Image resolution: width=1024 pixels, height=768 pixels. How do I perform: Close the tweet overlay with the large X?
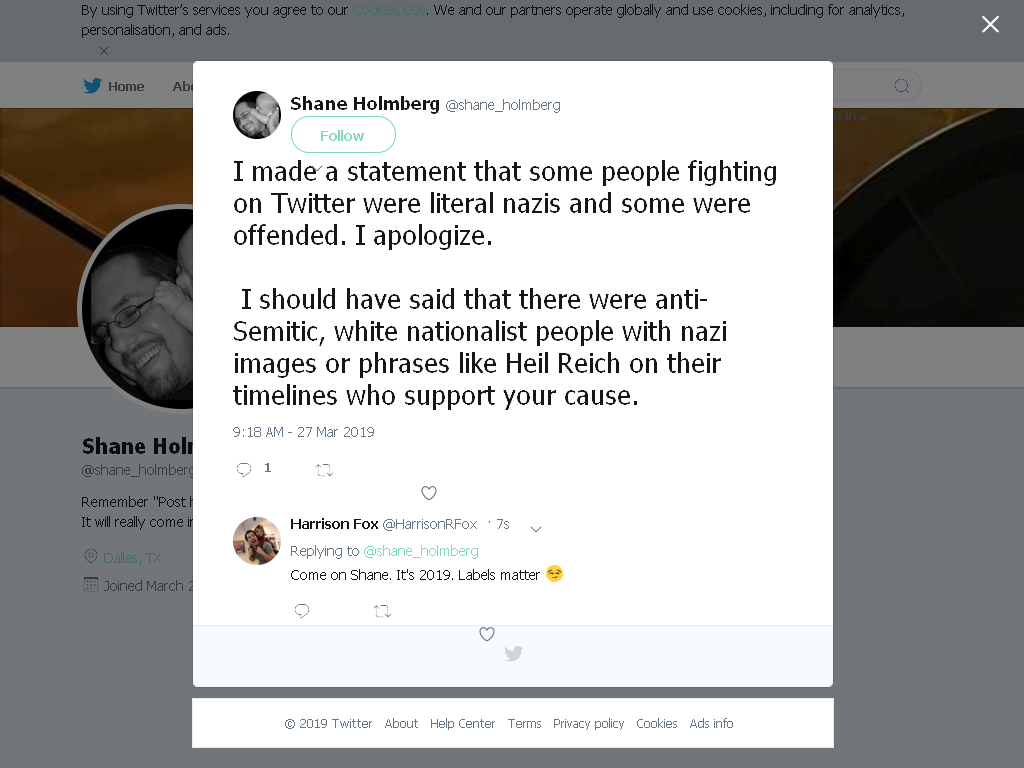(x=990, y=24)
